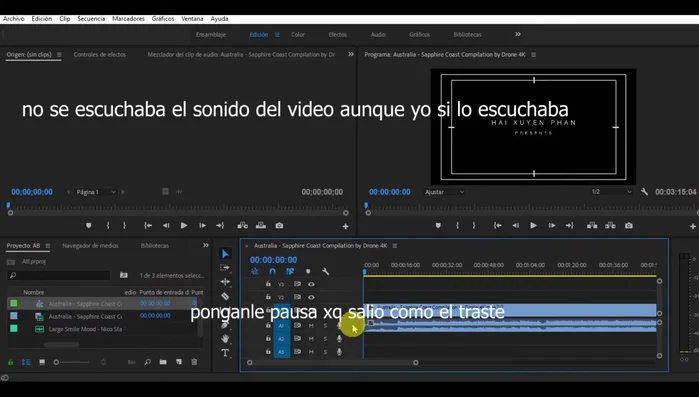Click the Project panel search field

(x=59, y=275)
